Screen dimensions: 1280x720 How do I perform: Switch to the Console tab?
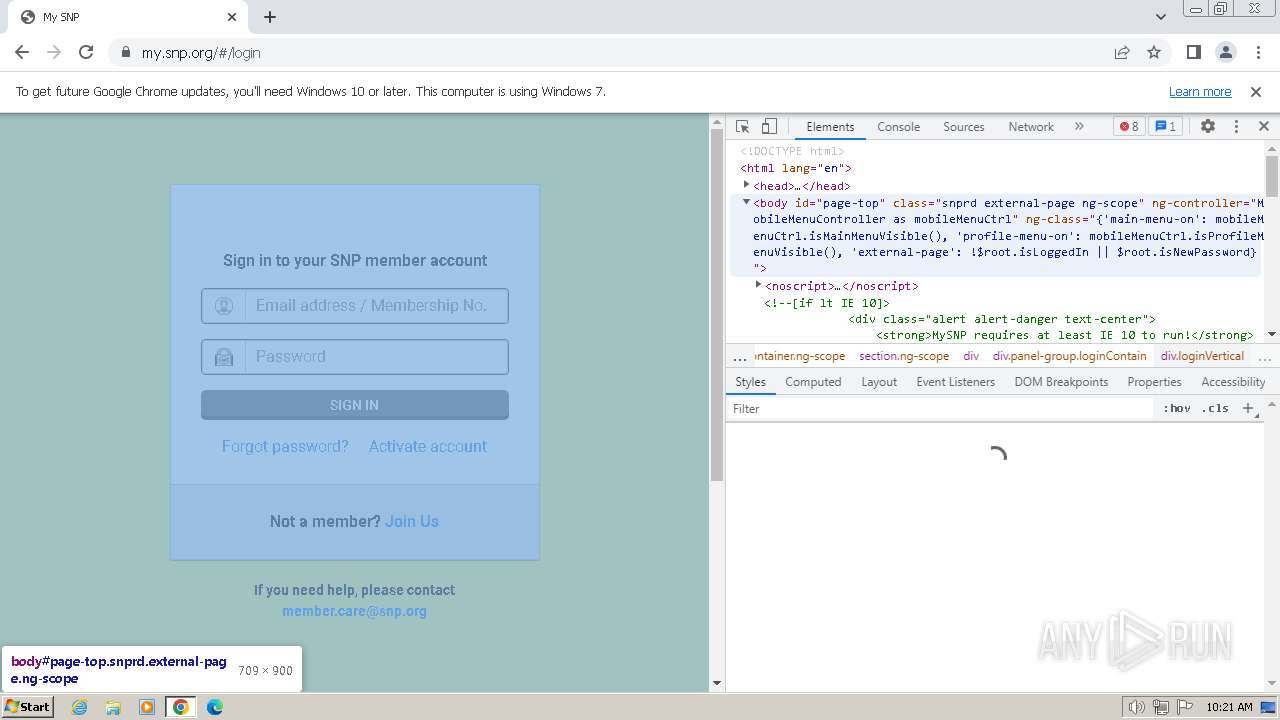[x=898, y=127]
